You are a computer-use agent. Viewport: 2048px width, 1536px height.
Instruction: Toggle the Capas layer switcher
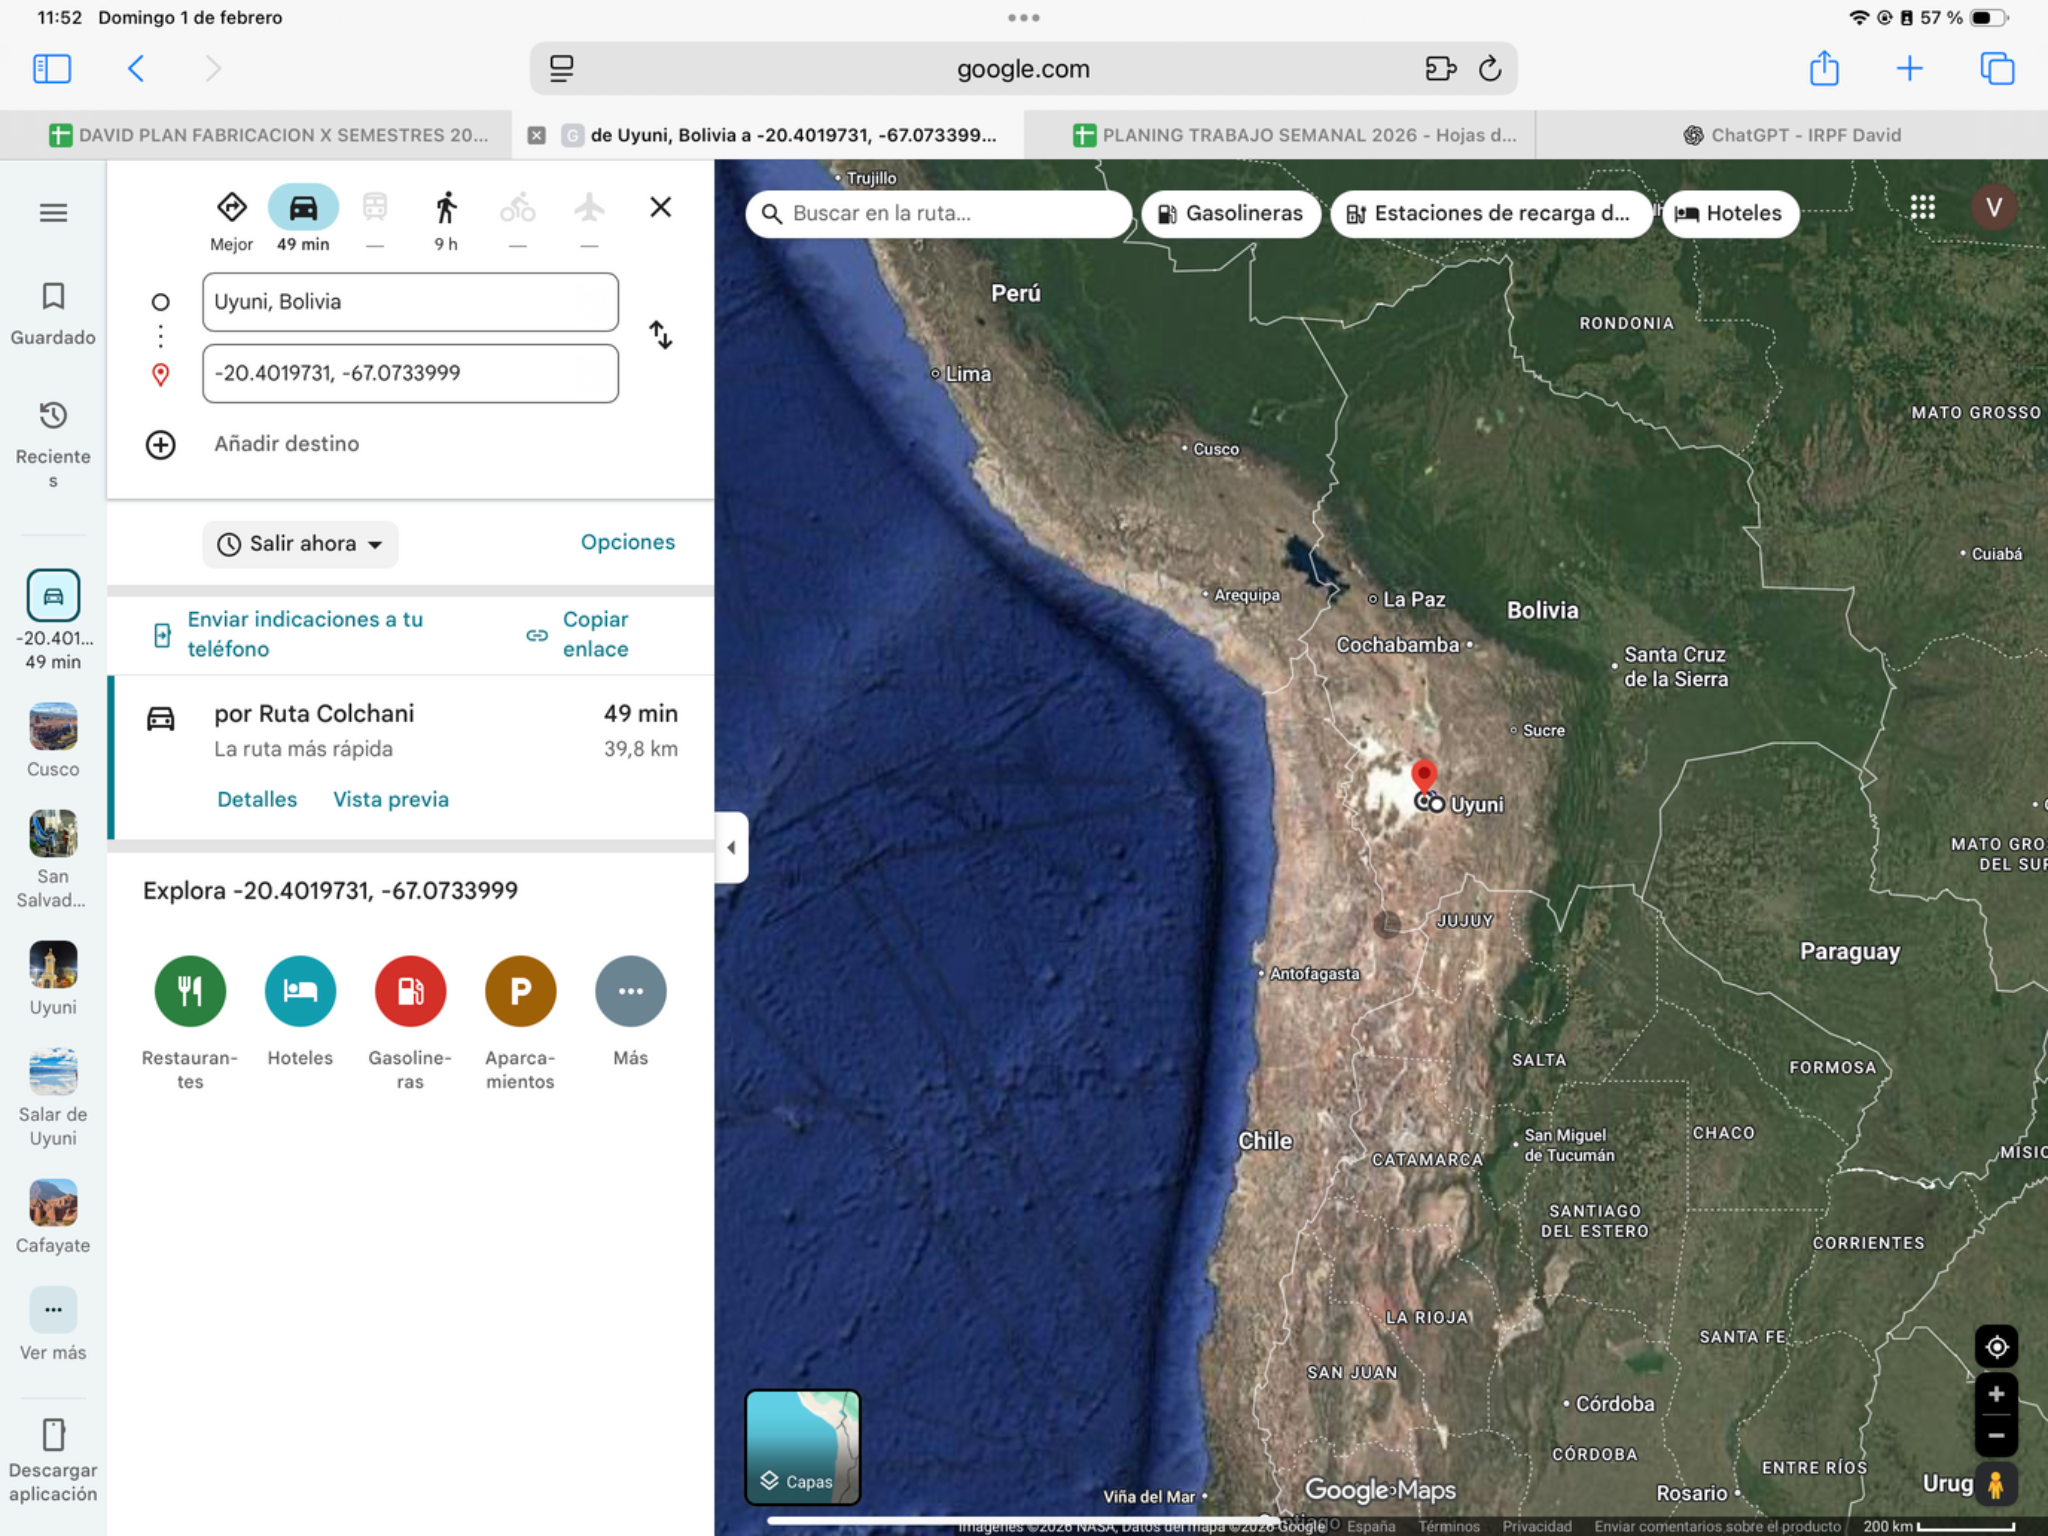[802, 1447]
